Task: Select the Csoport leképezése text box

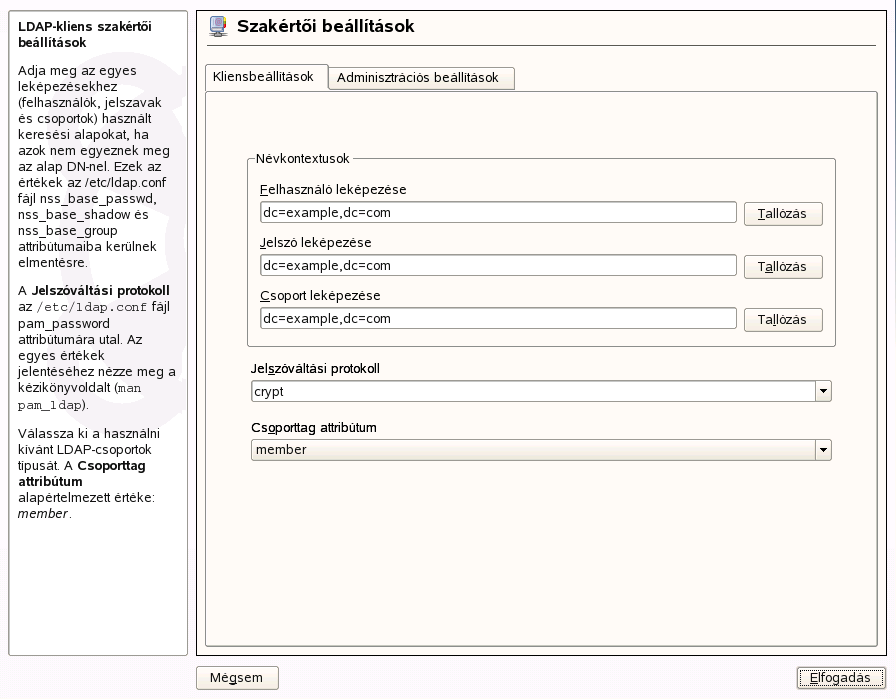Action: click(x=498, y=319)
